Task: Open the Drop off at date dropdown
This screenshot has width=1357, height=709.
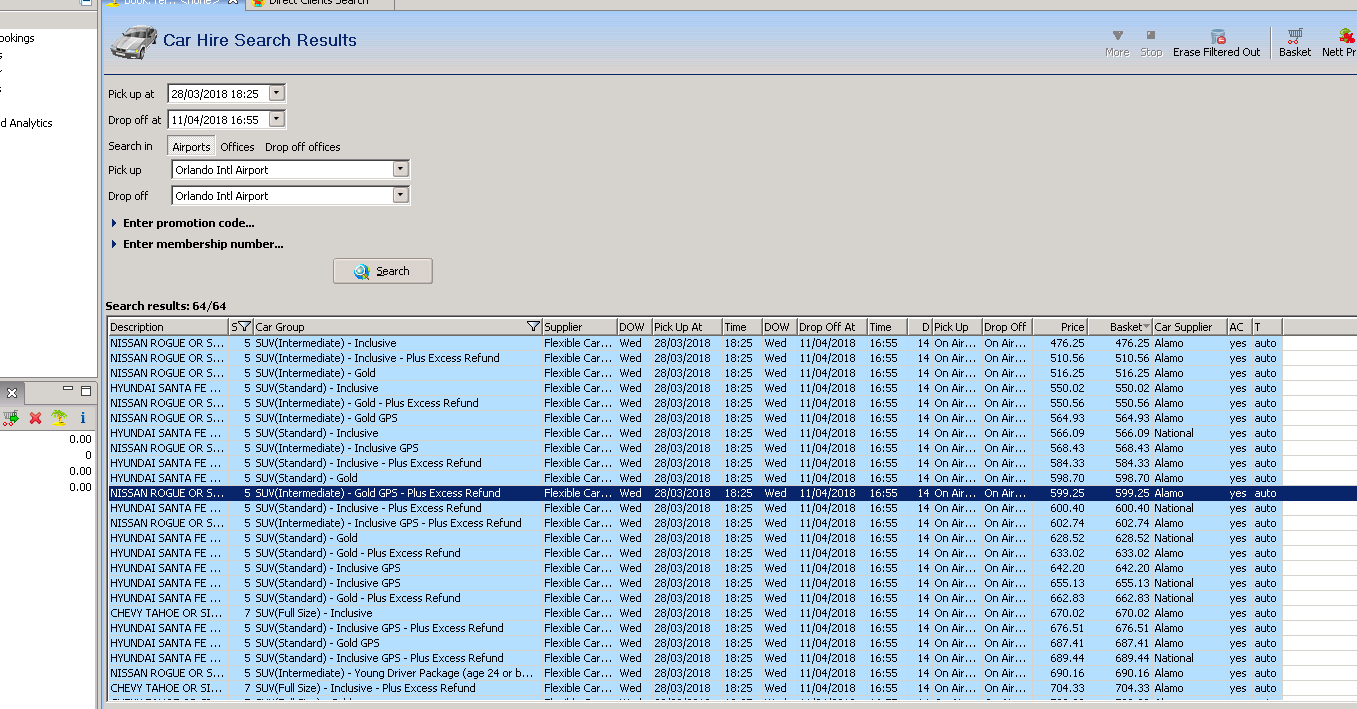Action: 276,119
